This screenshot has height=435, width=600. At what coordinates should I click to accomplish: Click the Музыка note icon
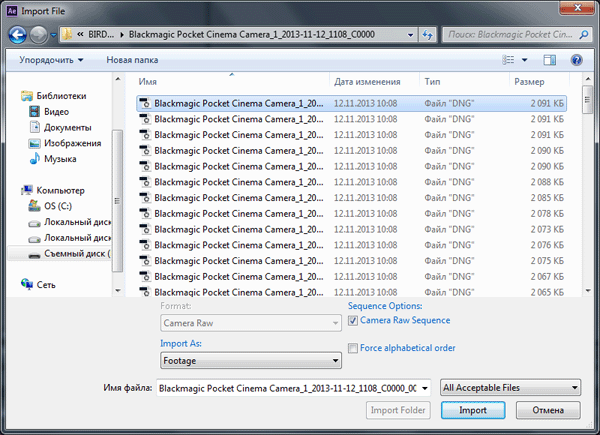(x=34, y=158)
